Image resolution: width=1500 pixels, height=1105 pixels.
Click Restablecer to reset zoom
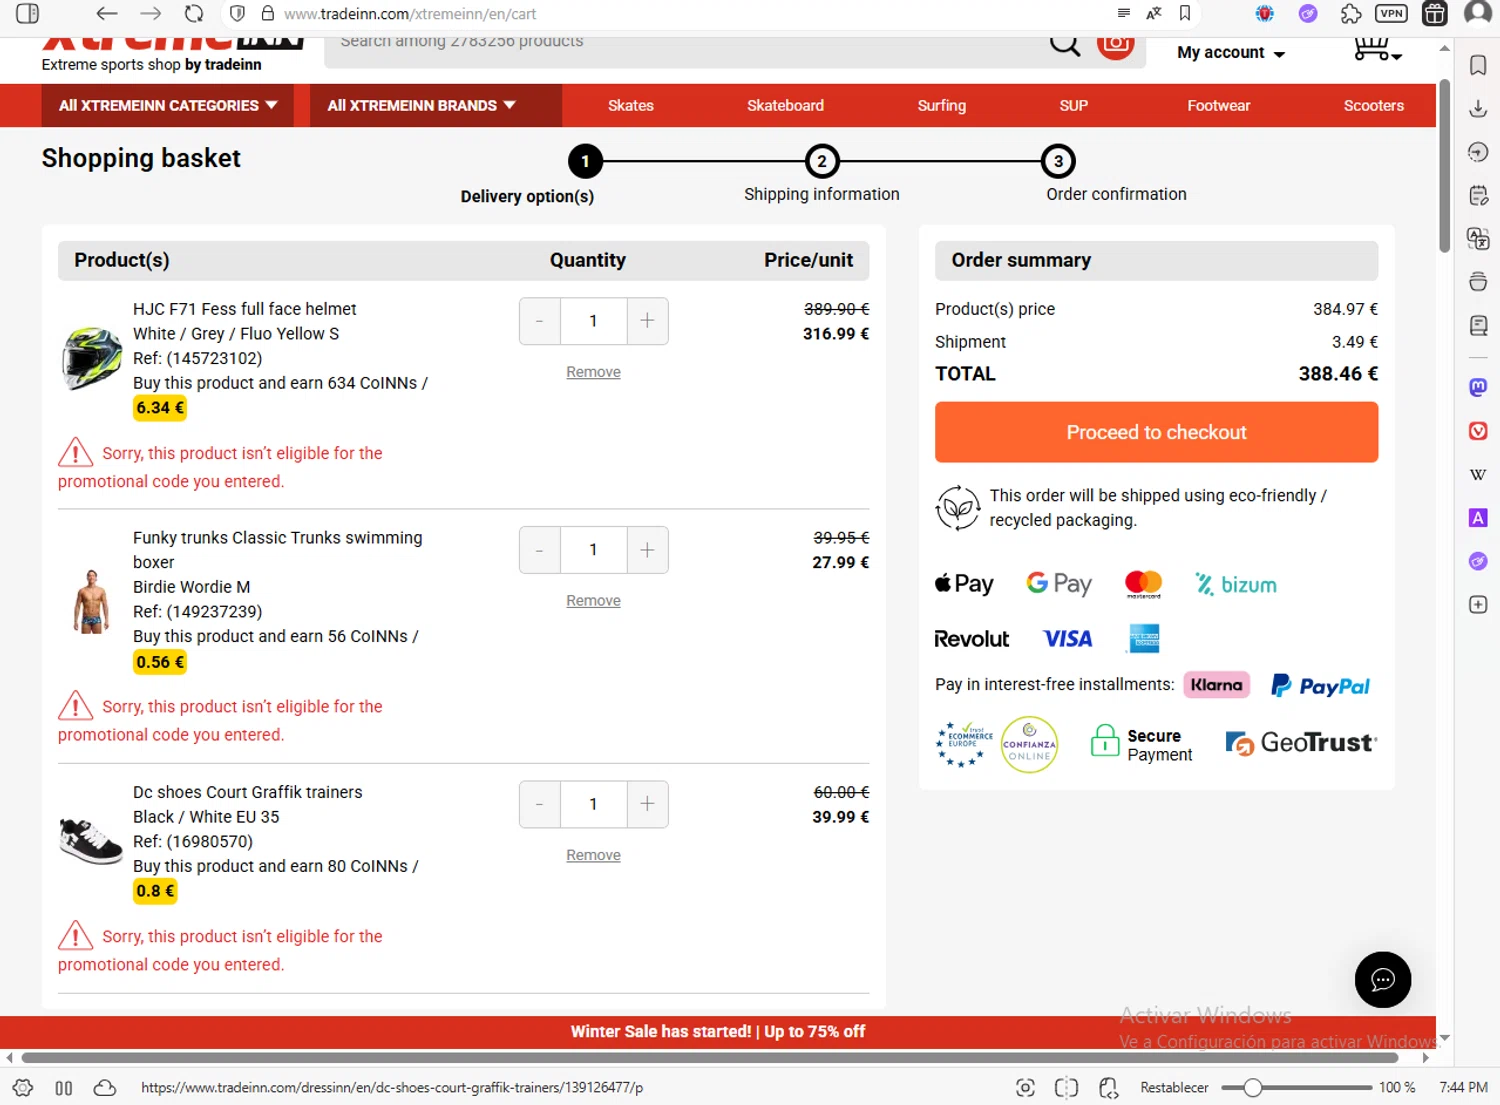(x=1174, y=1088)
